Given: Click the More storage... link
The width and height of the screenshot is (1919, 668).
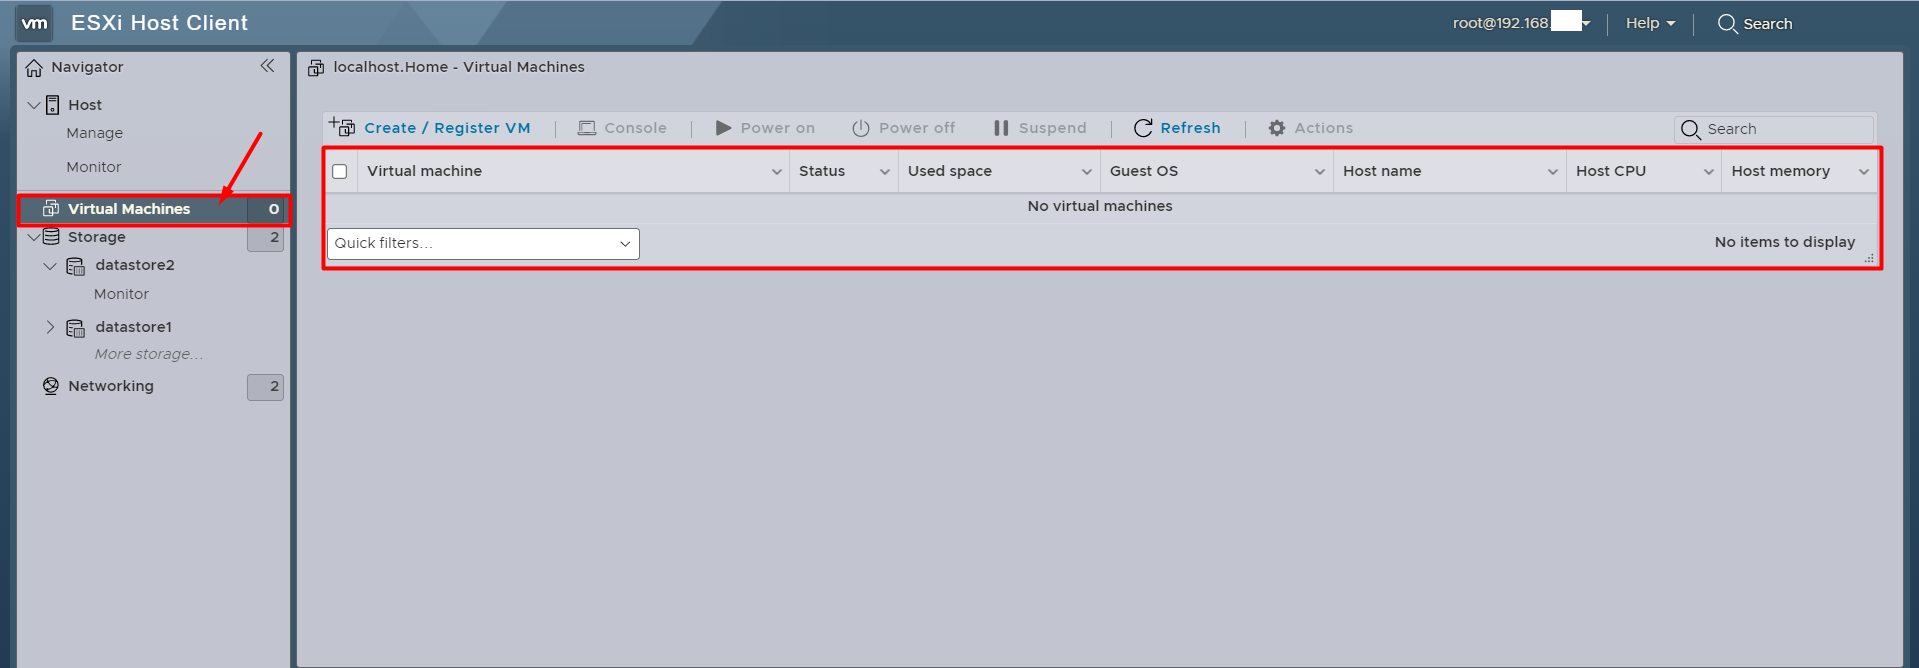Looking at the screenshot, I should coord(149,354).
